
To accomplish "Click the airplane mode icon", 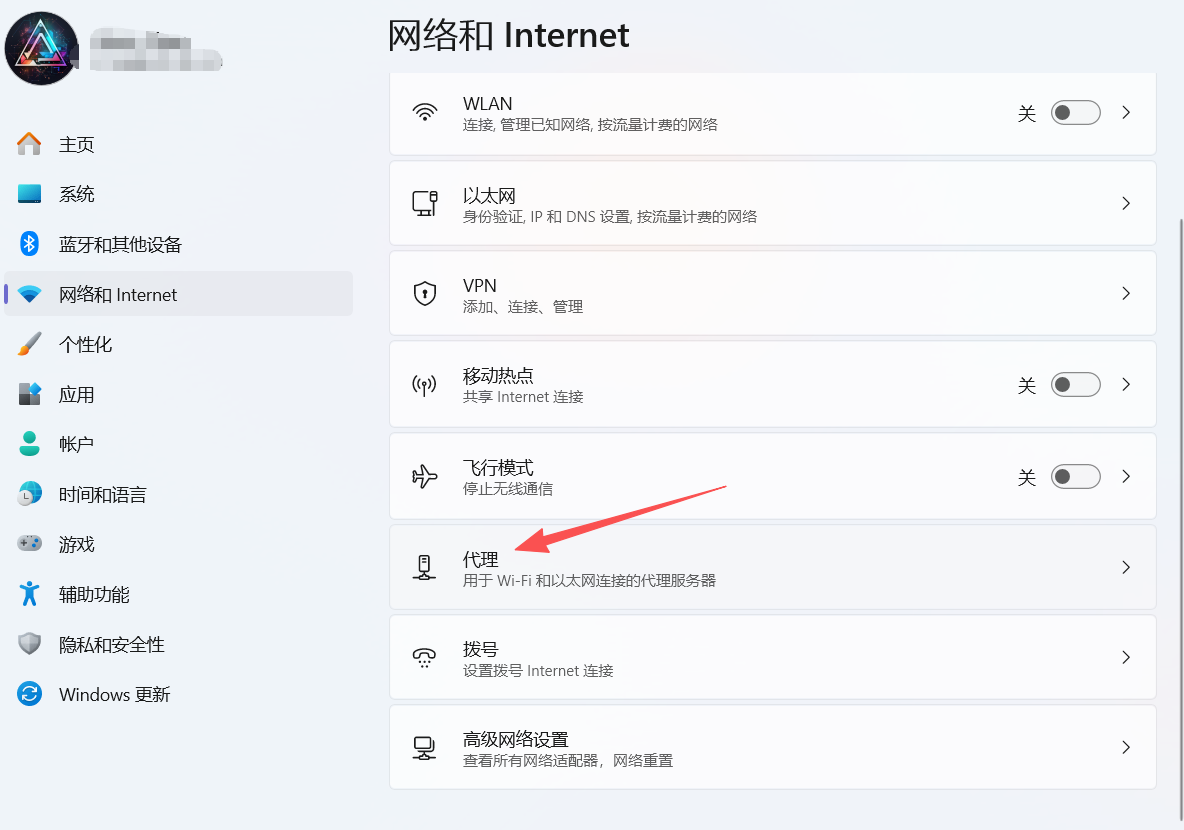I will [425, 476].
